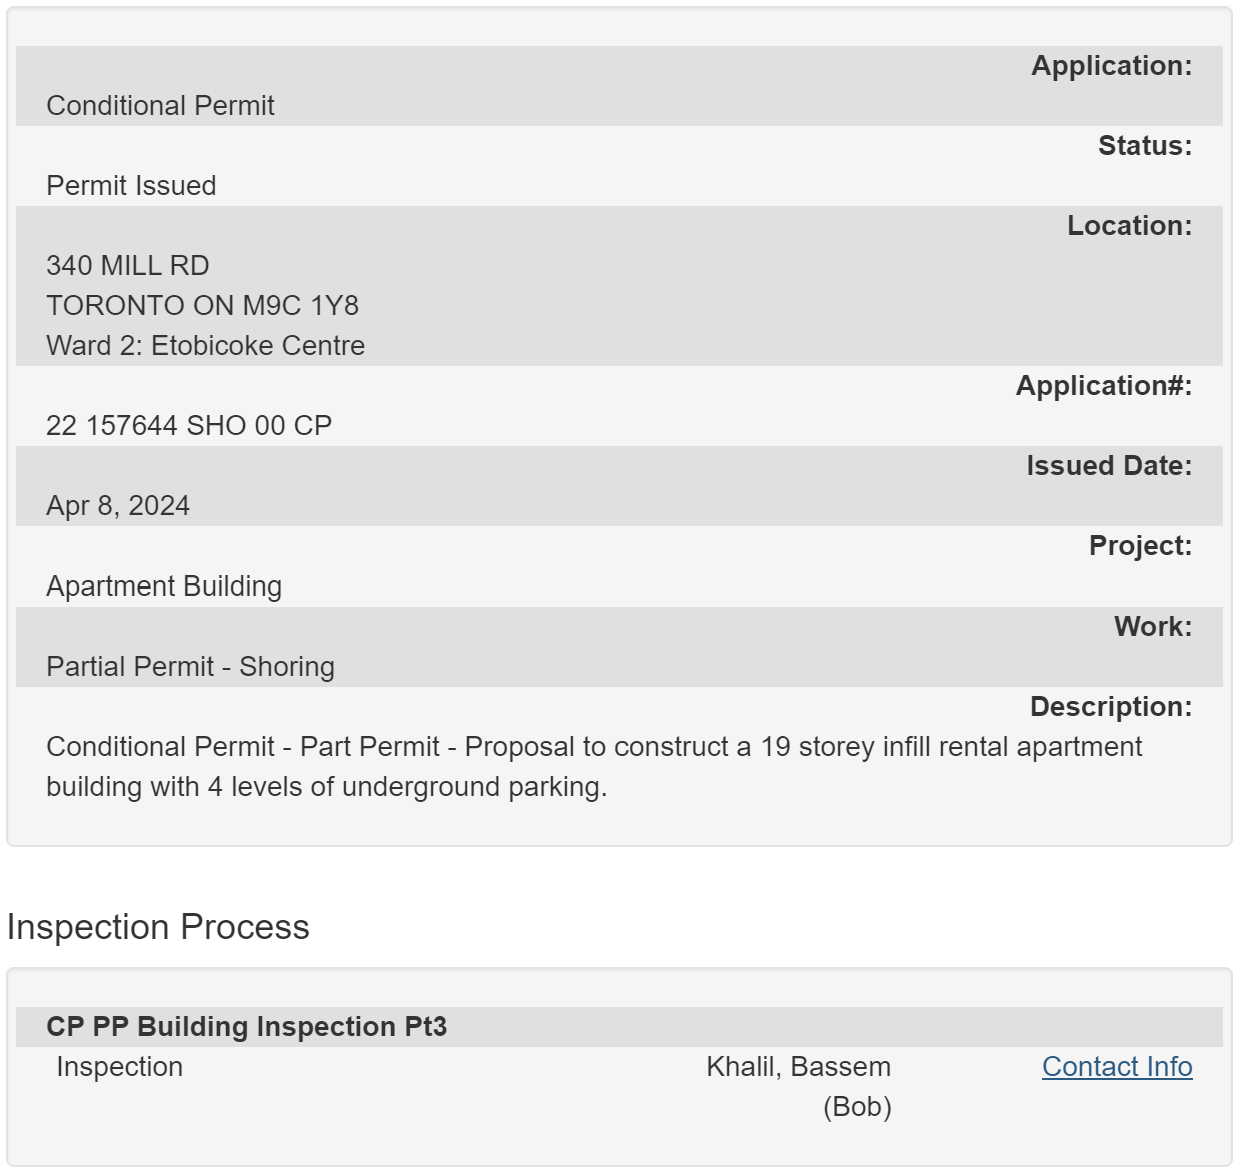Click the Apartment Building project value
The image size is (1238, 1170).
point(164,586)
